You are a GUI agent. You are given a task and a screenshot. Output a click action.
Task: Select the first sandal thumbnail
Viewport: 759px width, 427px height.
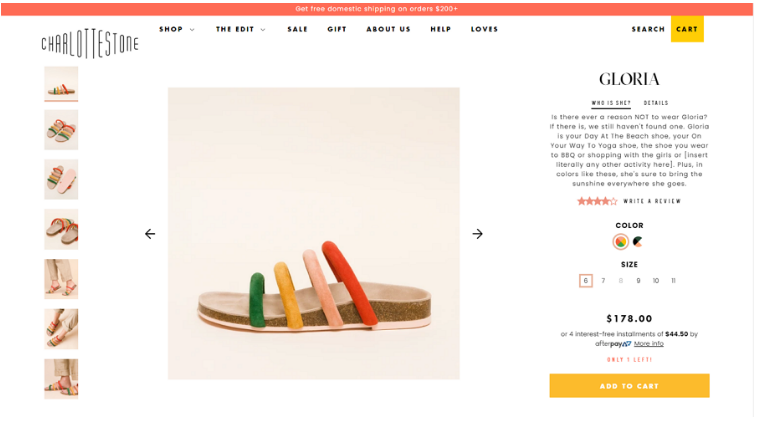point(61,83)
